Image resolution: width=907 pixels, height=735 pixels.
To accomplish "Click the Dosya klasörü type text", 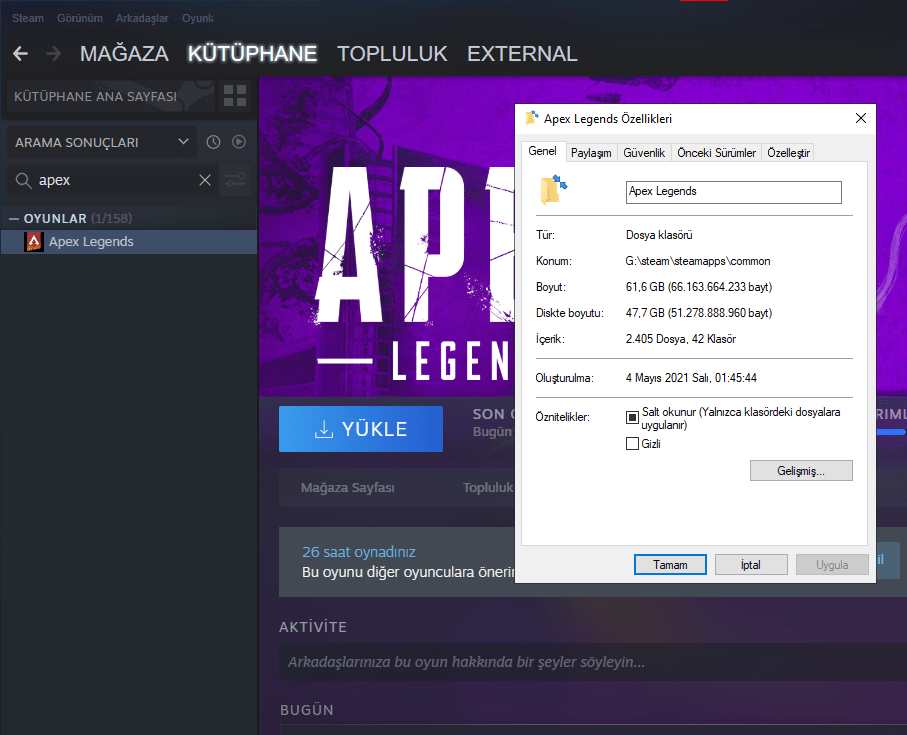I will click(659, 235).
